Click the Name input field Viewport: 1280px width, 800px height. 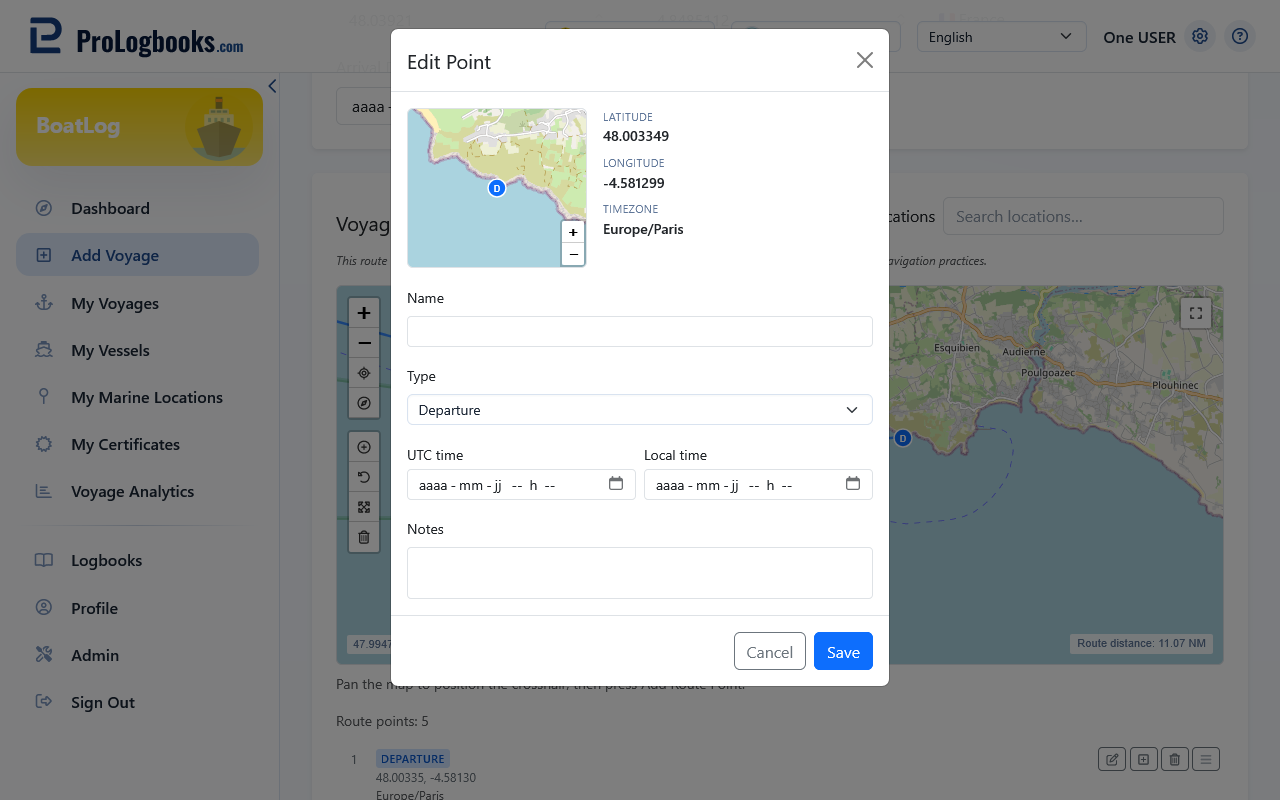point(640,332)
